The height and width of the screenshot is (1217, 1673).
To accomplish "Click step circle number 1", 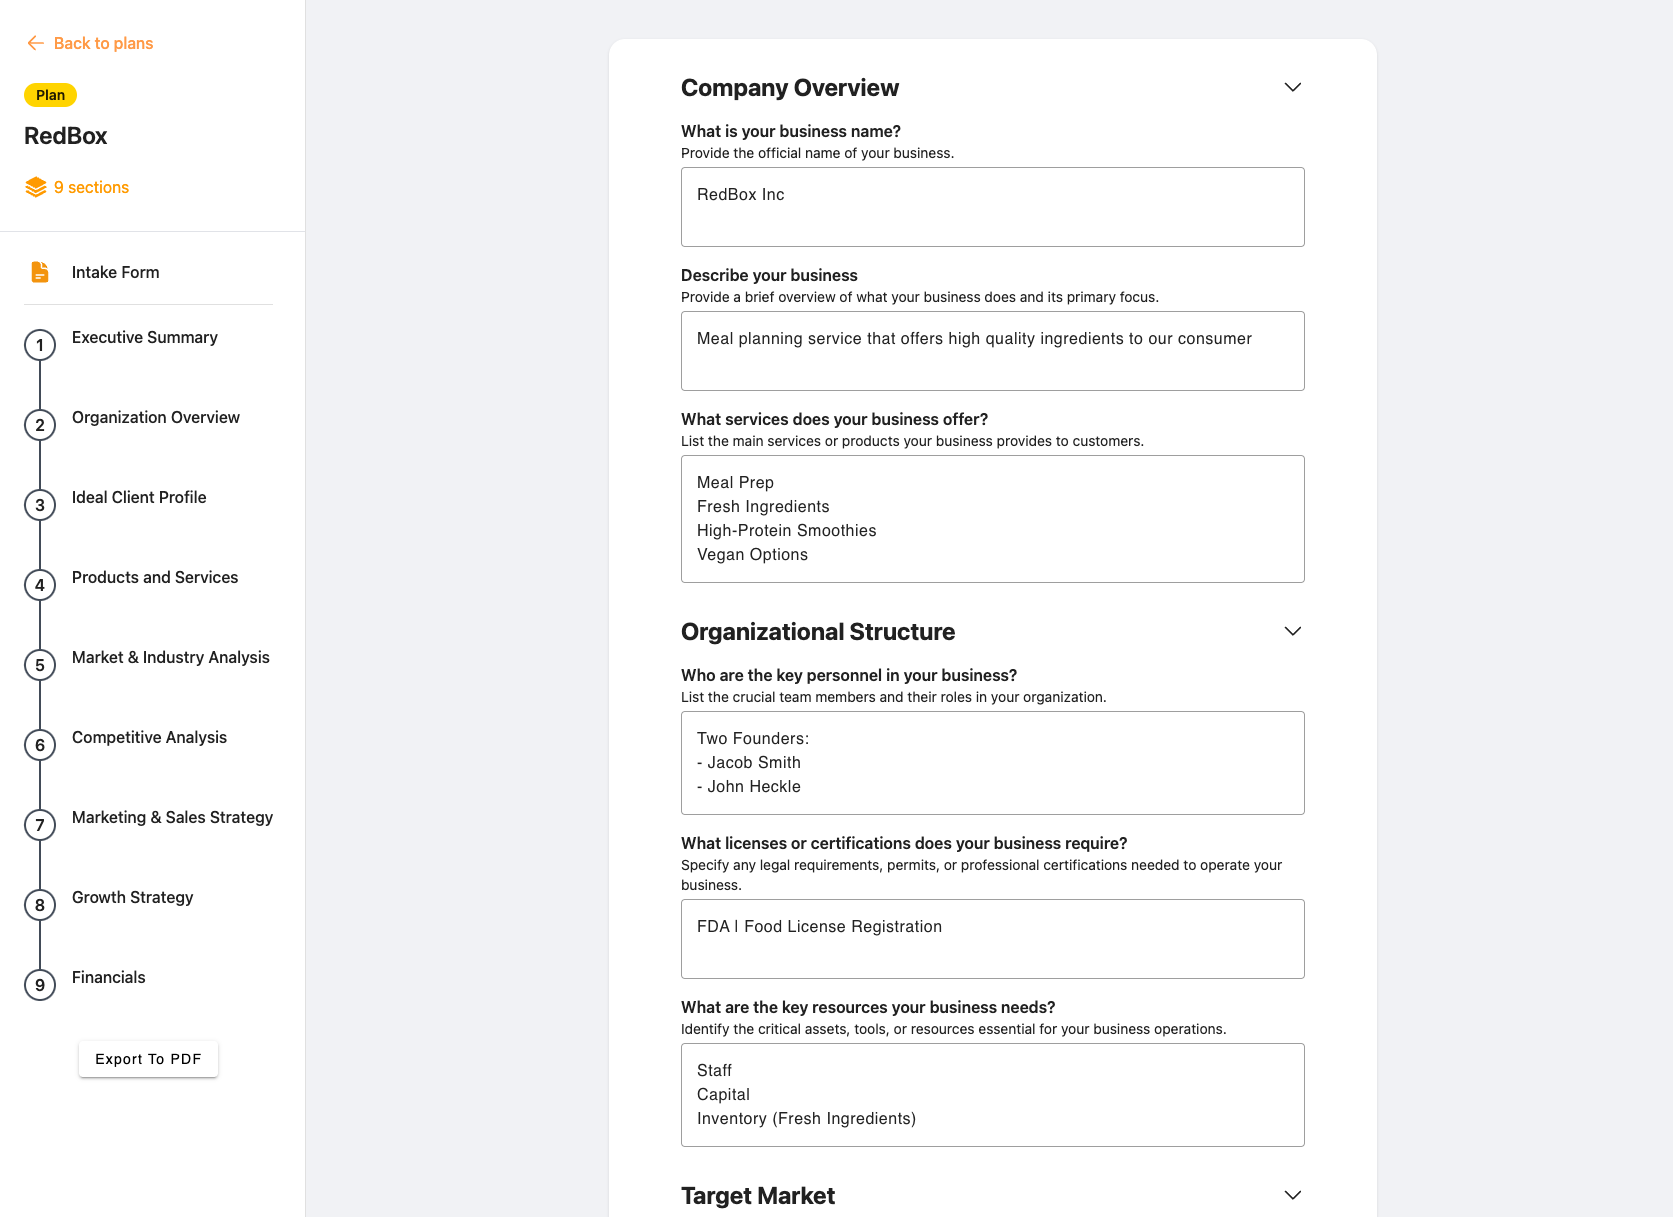I will click(x=40, y=345).
